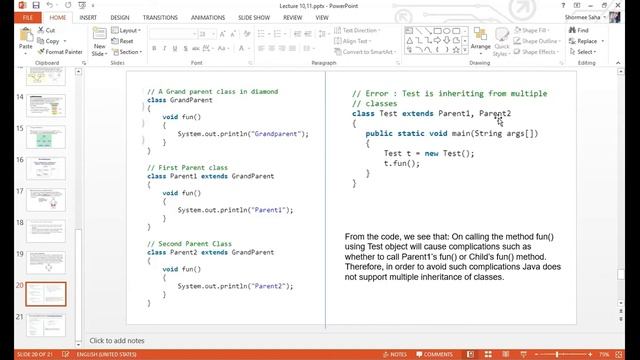Switch to the TRANSITIONS tab
The width and height of the screenshot is (640, 360).
click(x=160, y=18)
